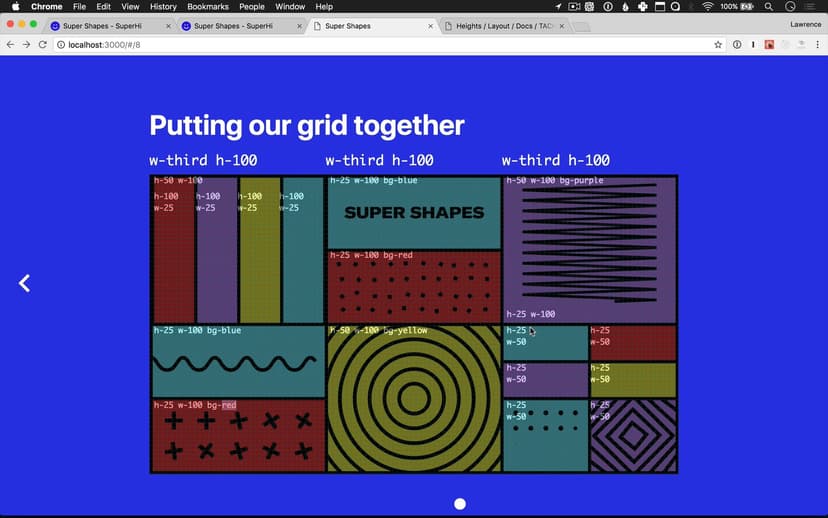The image size is (828, 518).
Task: Click the Lawrence profile button
Action: (805, 25)
